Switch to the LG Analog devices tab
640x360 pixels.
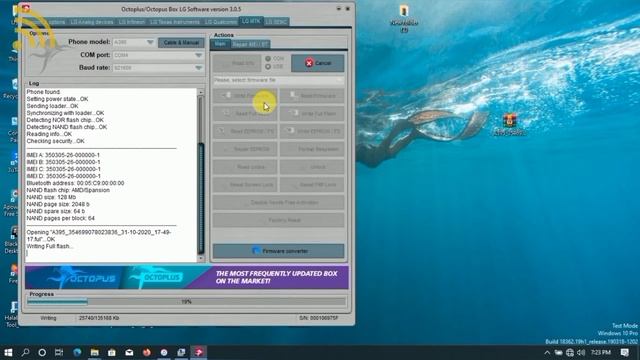(x=91, y=22)
